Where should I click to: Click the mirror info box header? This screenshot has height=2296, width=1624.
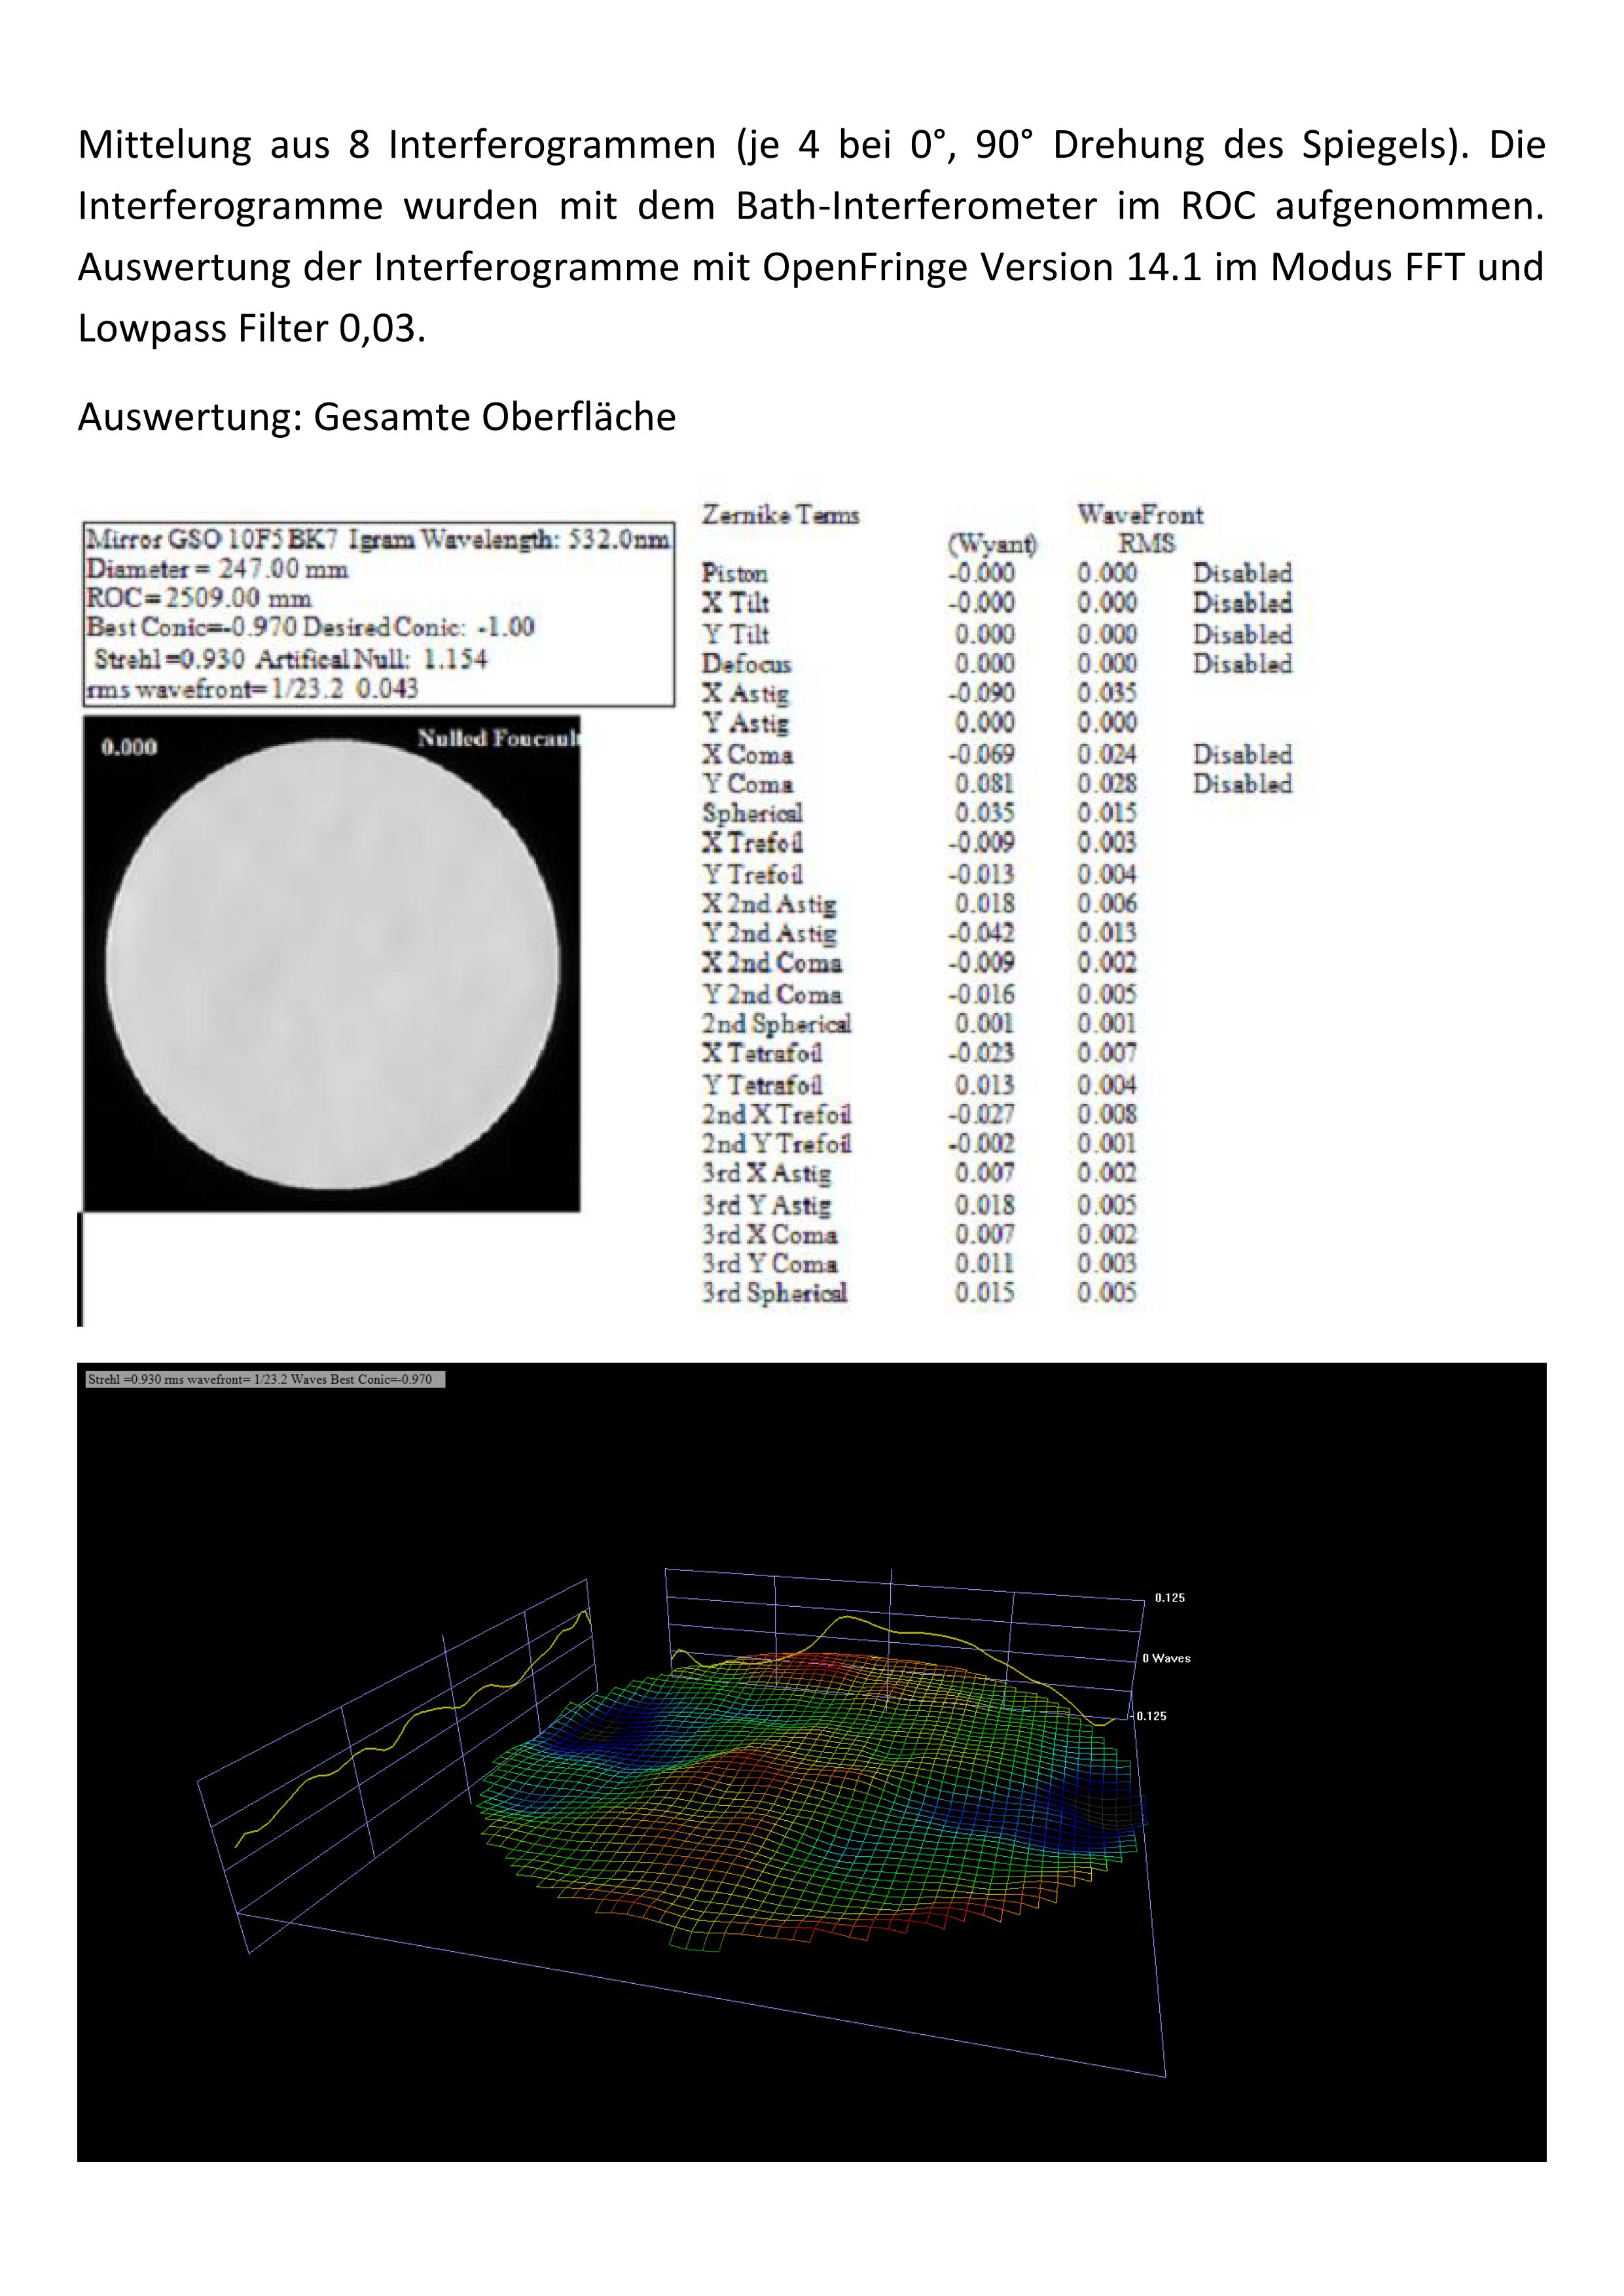coord(377,540)
